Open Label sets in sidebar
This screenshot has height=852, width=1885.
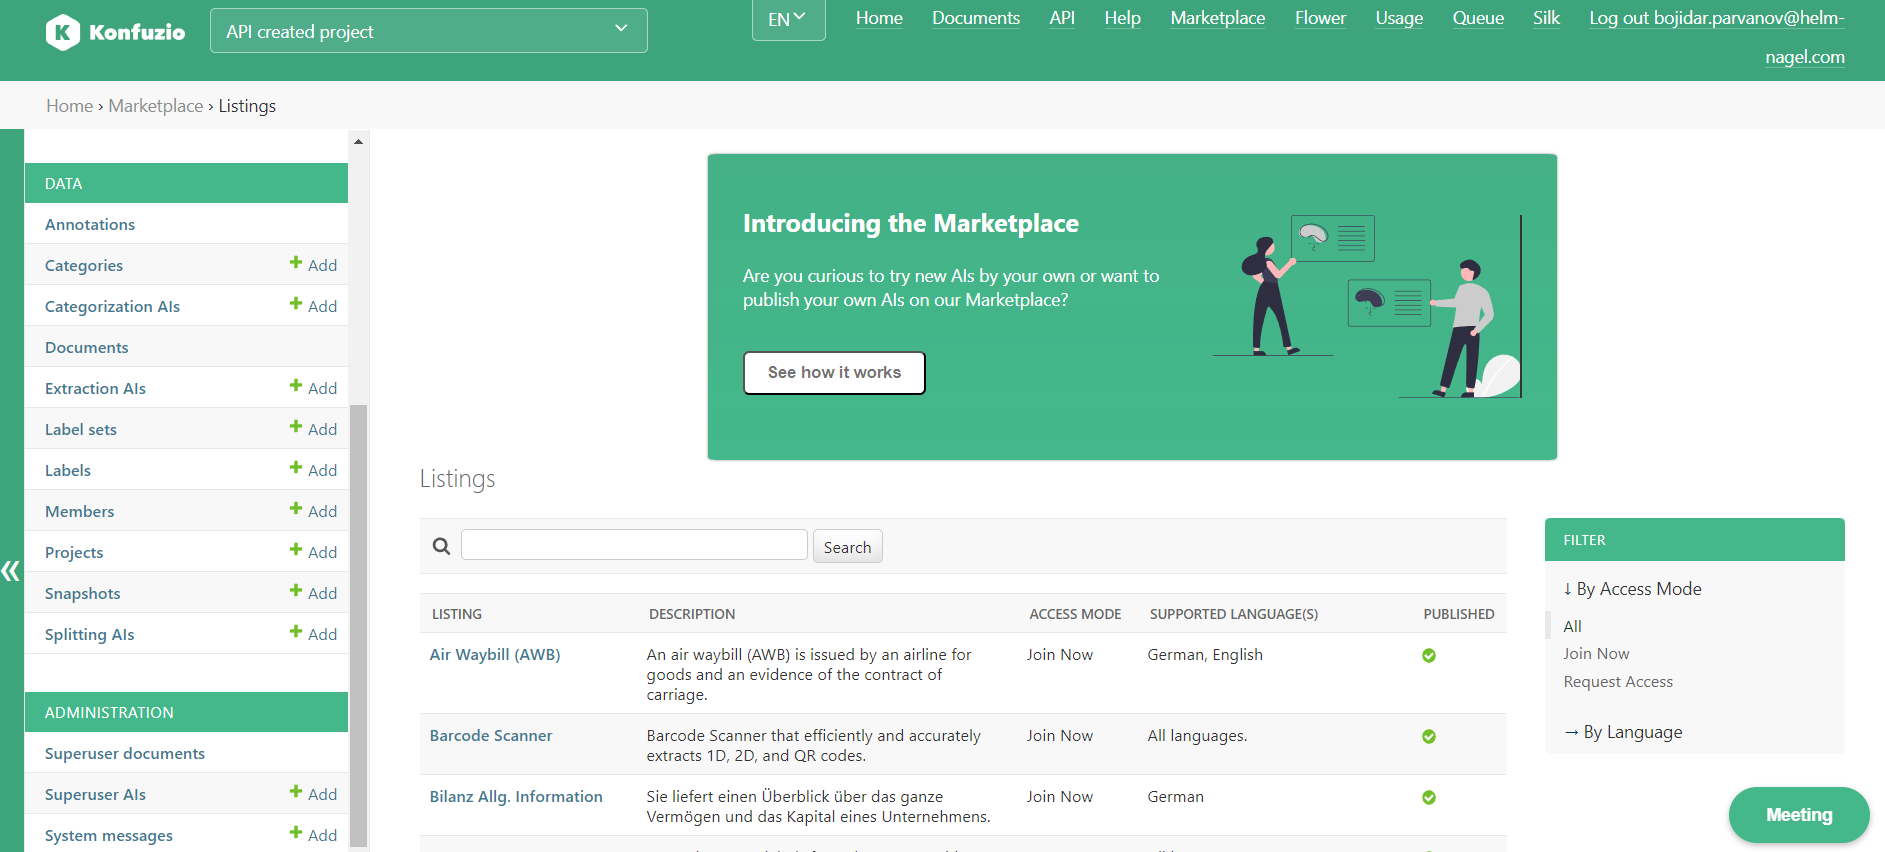pyautogui.click(x=81, y=430)
